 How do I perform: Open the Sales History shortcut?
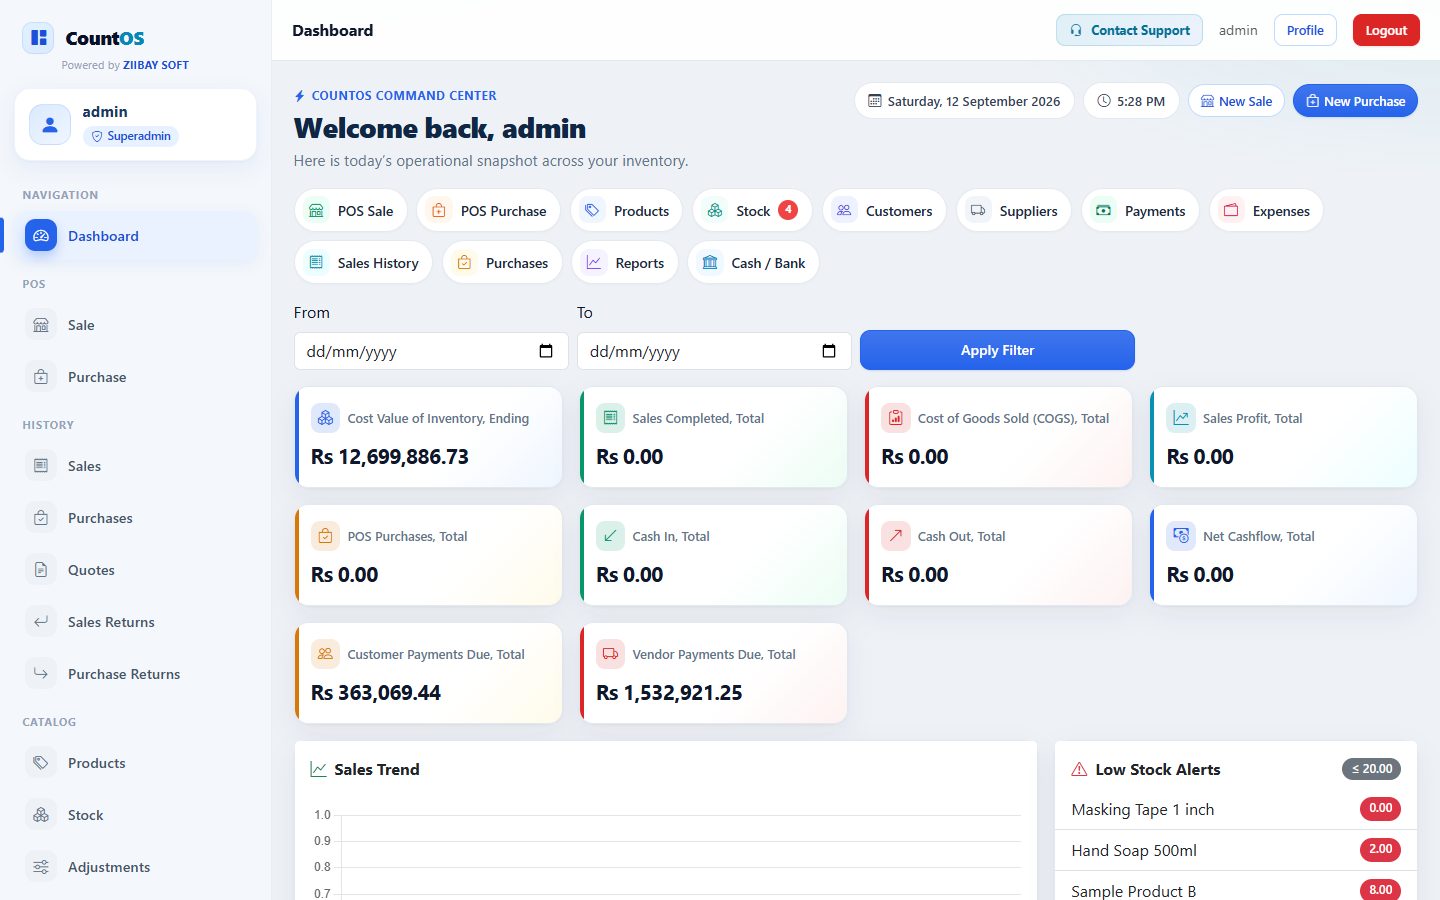click(363, 263)
